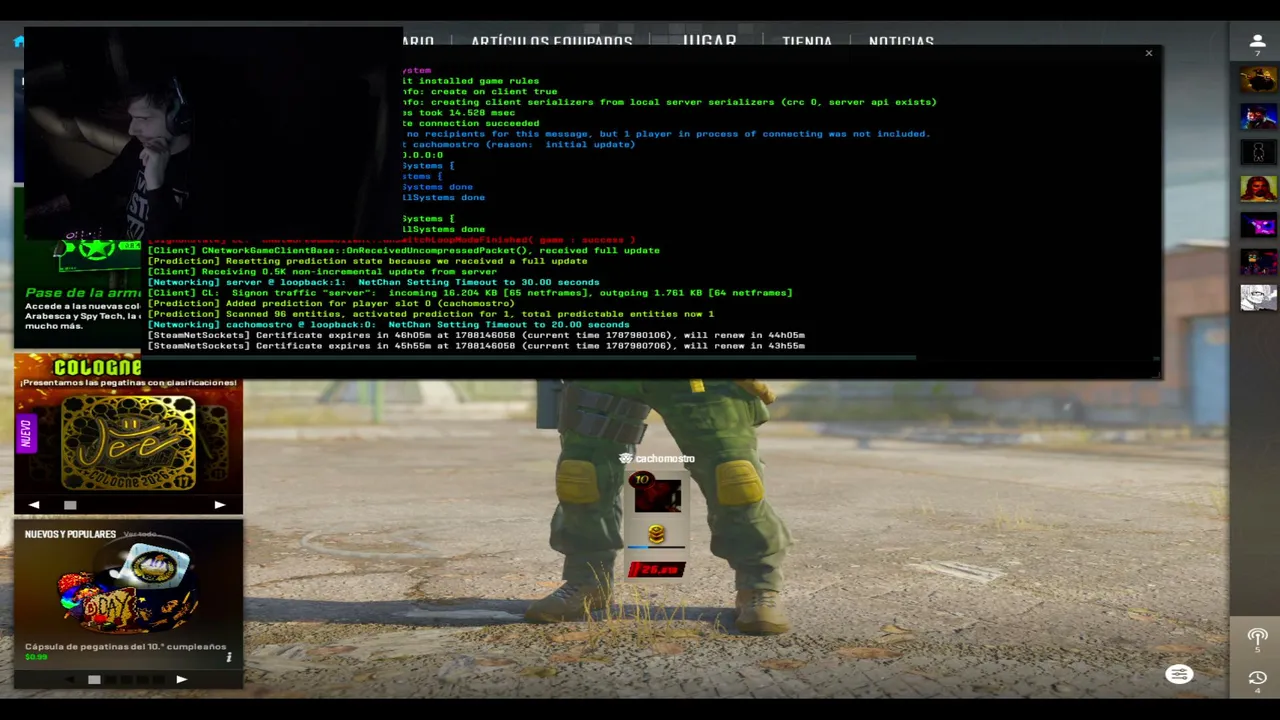This screenshot has width=1280, height=720.
Task: Open the Cologne 2026 gold sticker image
Action: click(x=128, y=443)
